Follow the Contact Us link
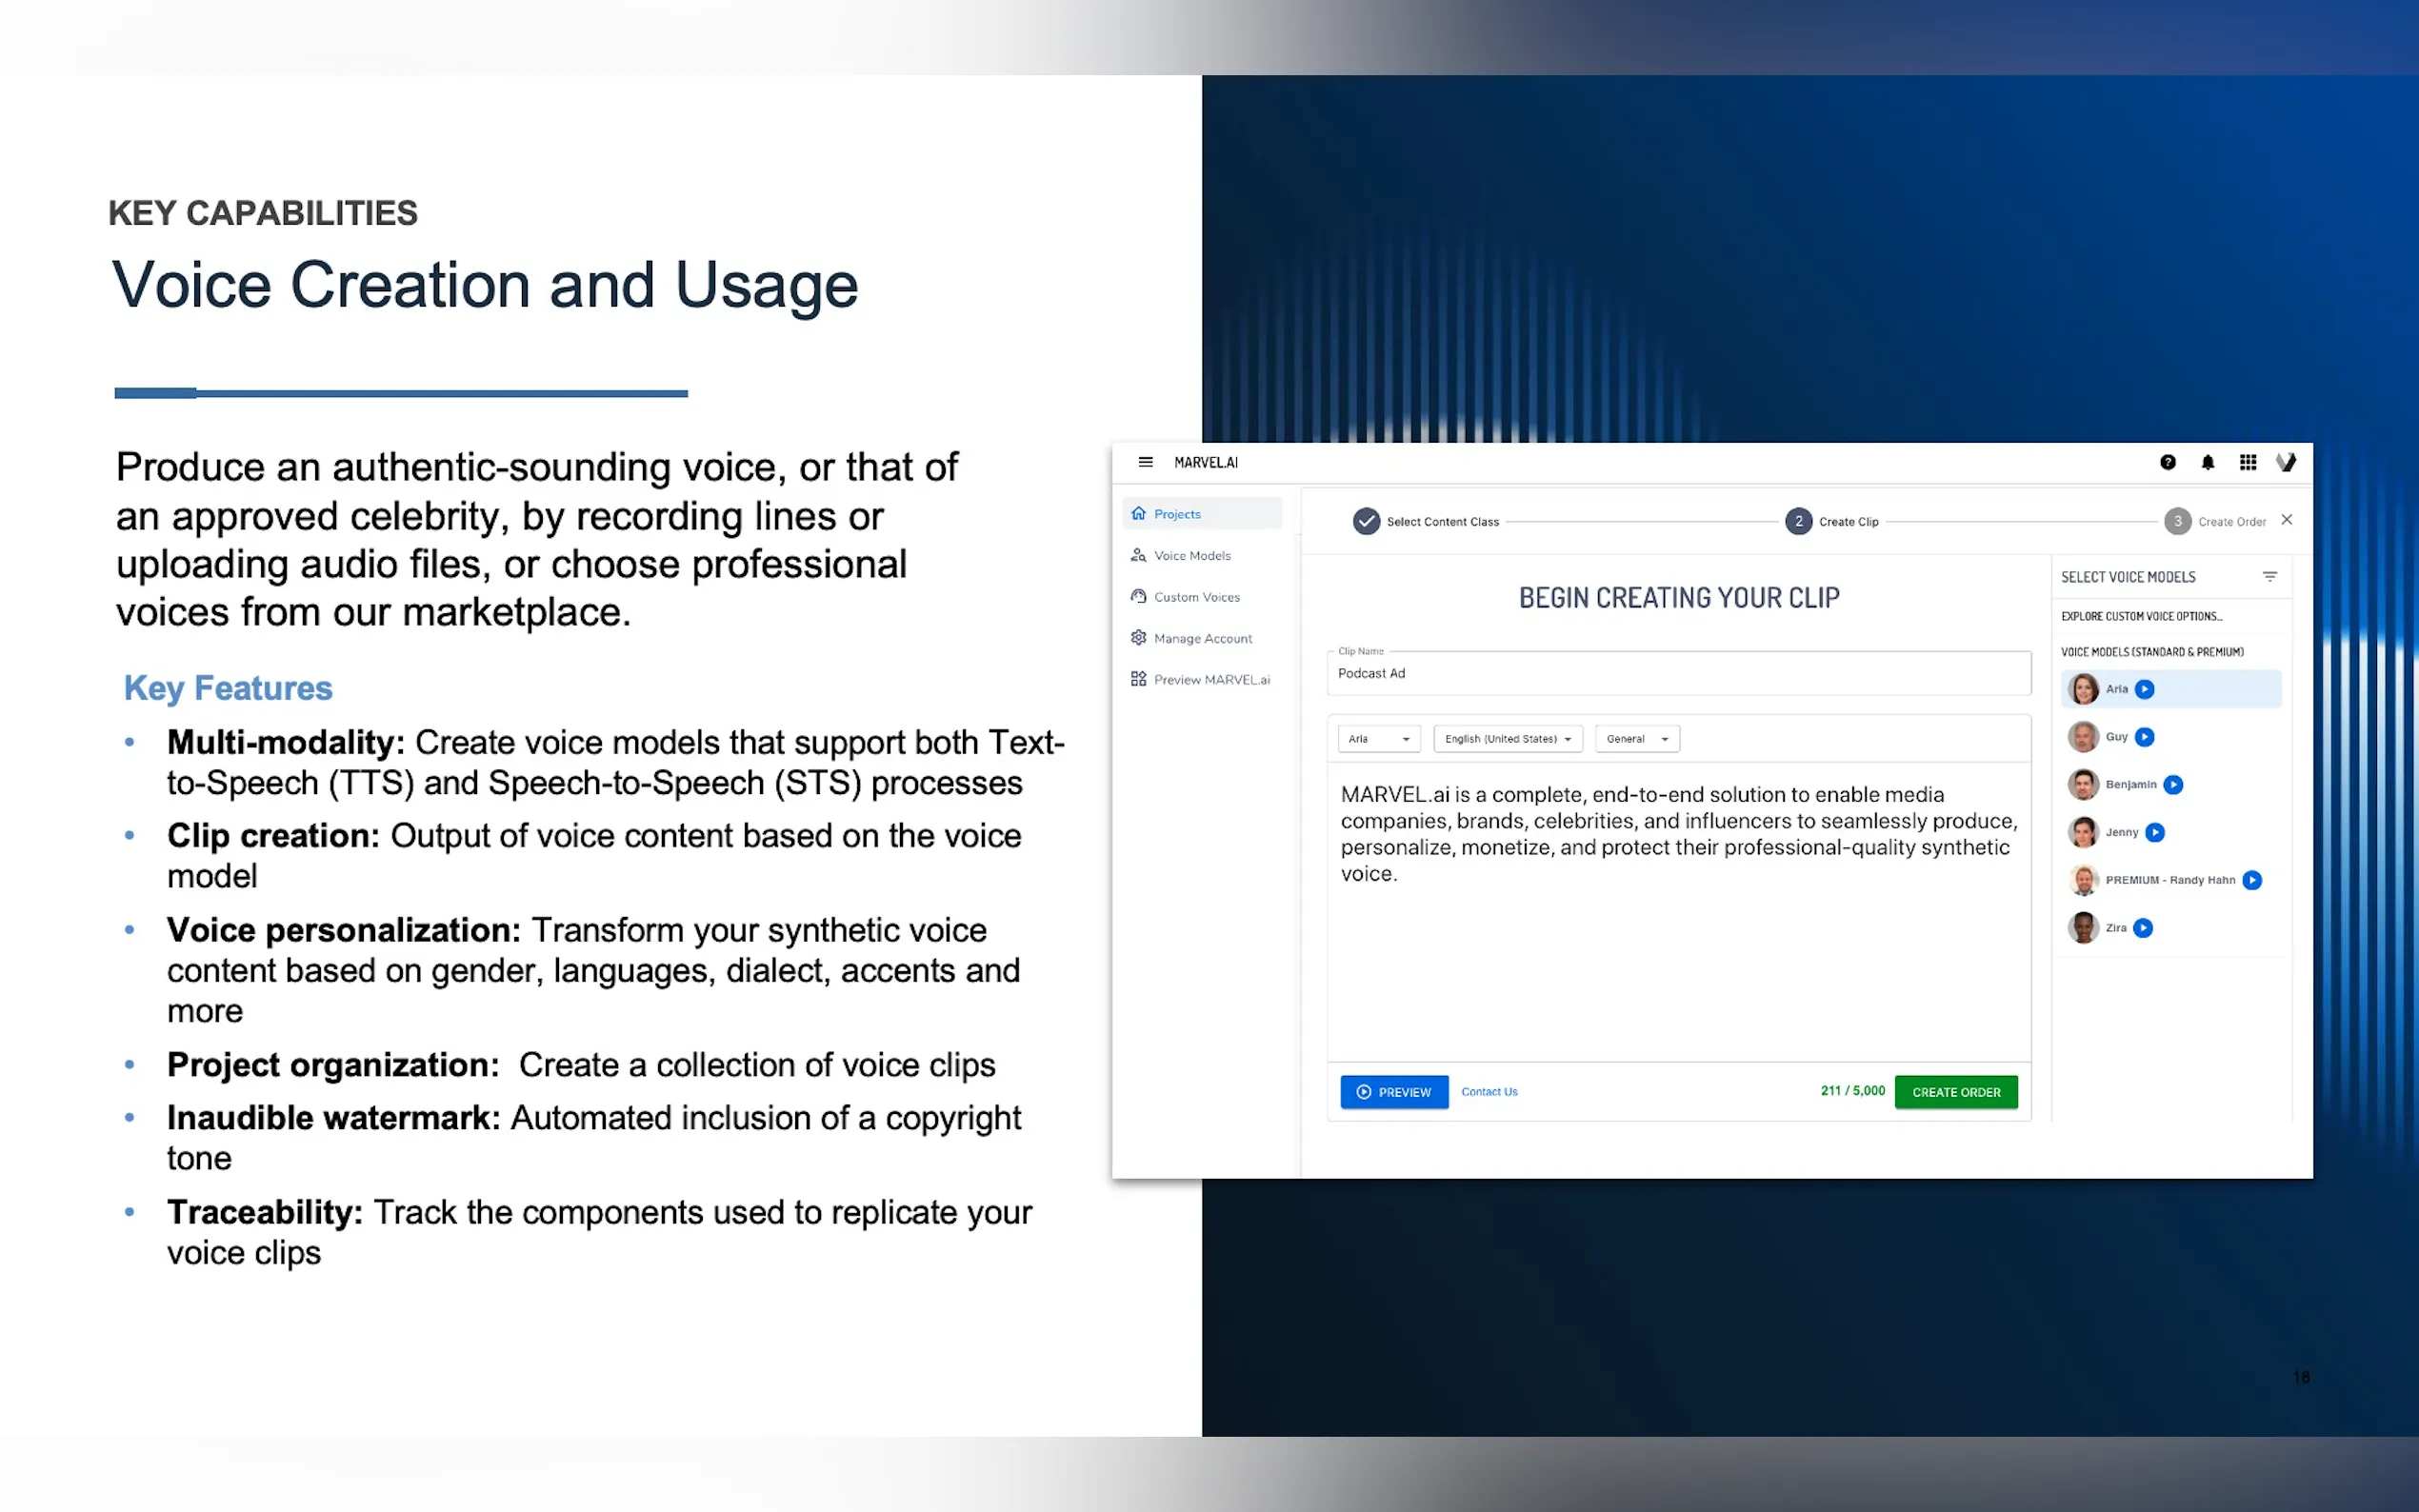This screenshot has width=2419, height=1512. [x=1488, y=1092]
